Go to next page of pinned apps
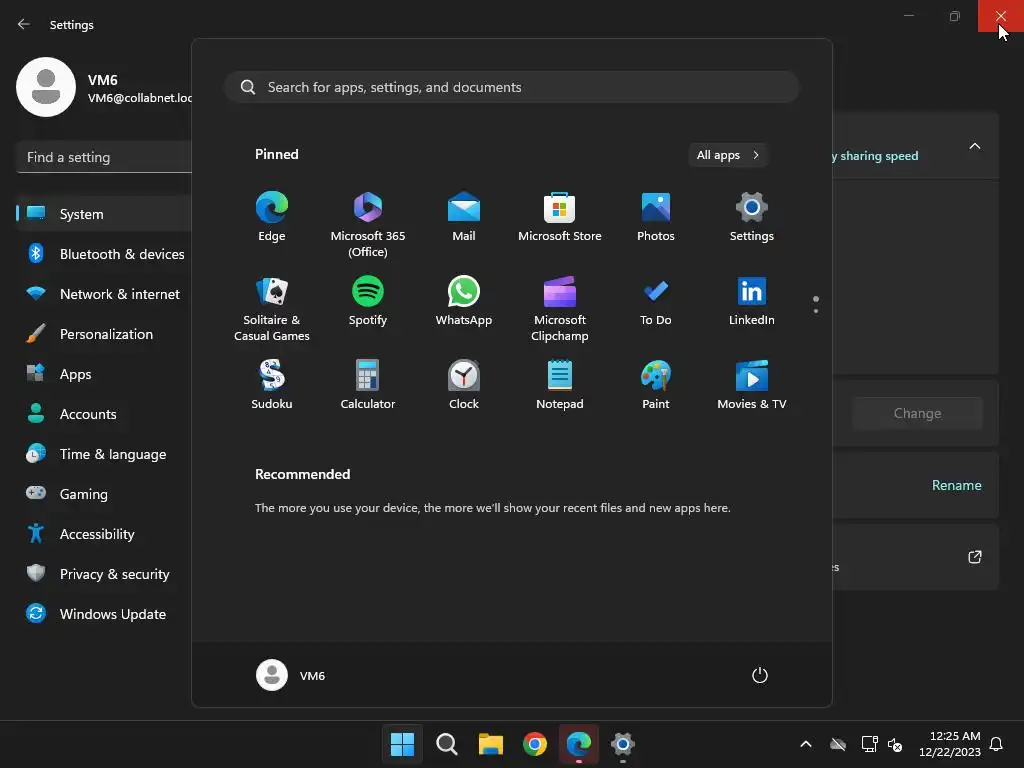 coord(816,311)
